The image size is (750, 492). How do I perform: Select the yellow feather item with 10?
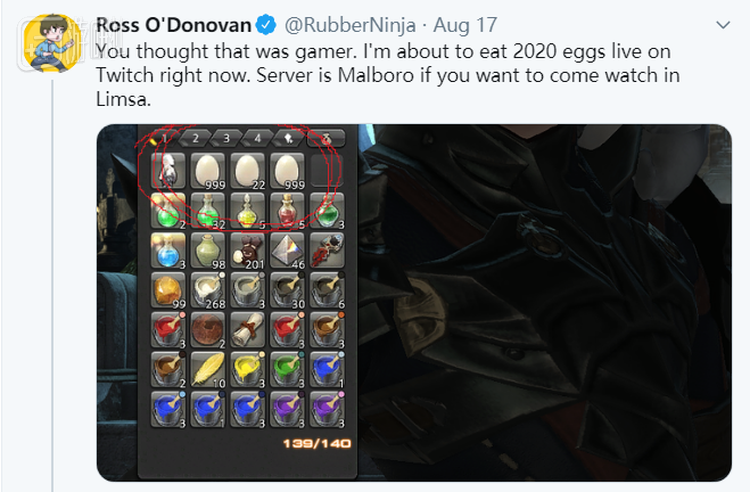(208, 370)
